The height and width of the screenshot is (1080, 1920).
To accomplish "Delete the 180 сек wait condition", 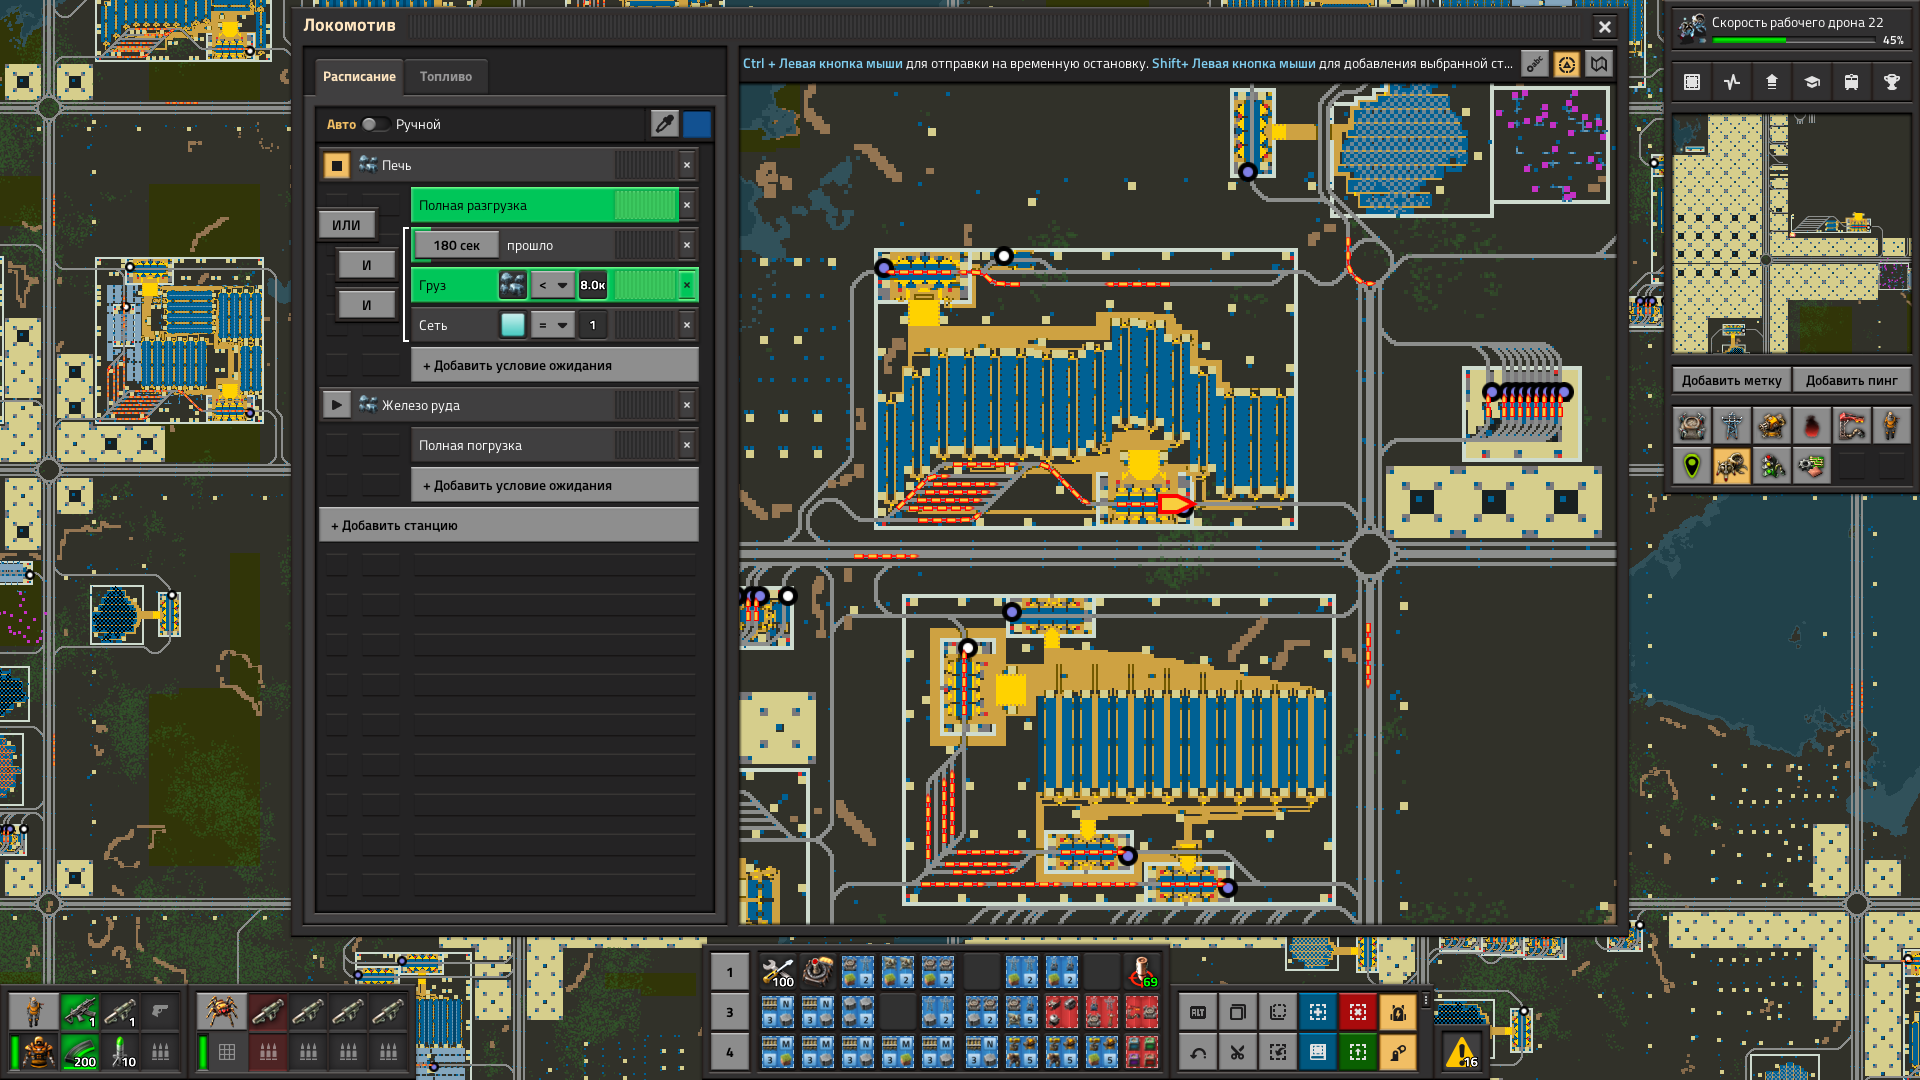I will tap(687, 245).
